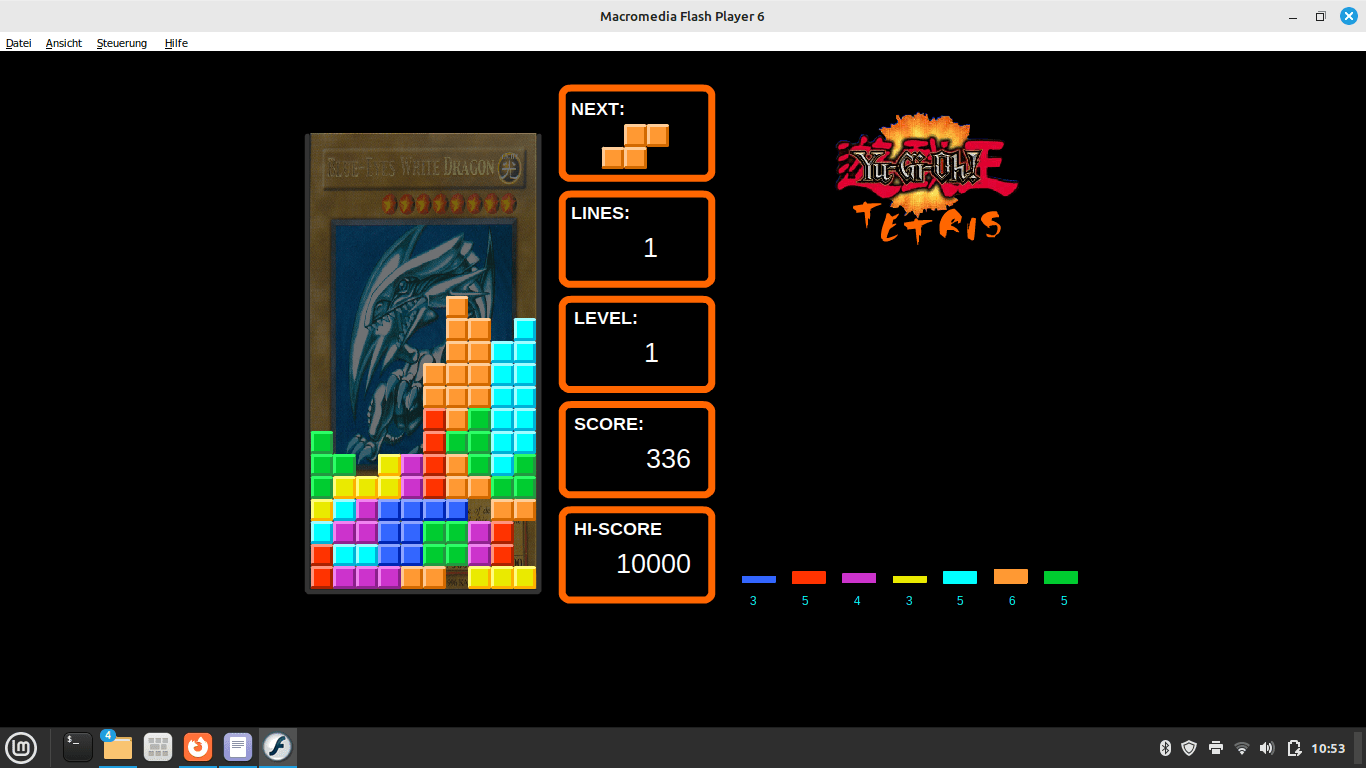Open Firefox from the taskbar
This screenshot has width=1366, height=768.
(198, 747)
